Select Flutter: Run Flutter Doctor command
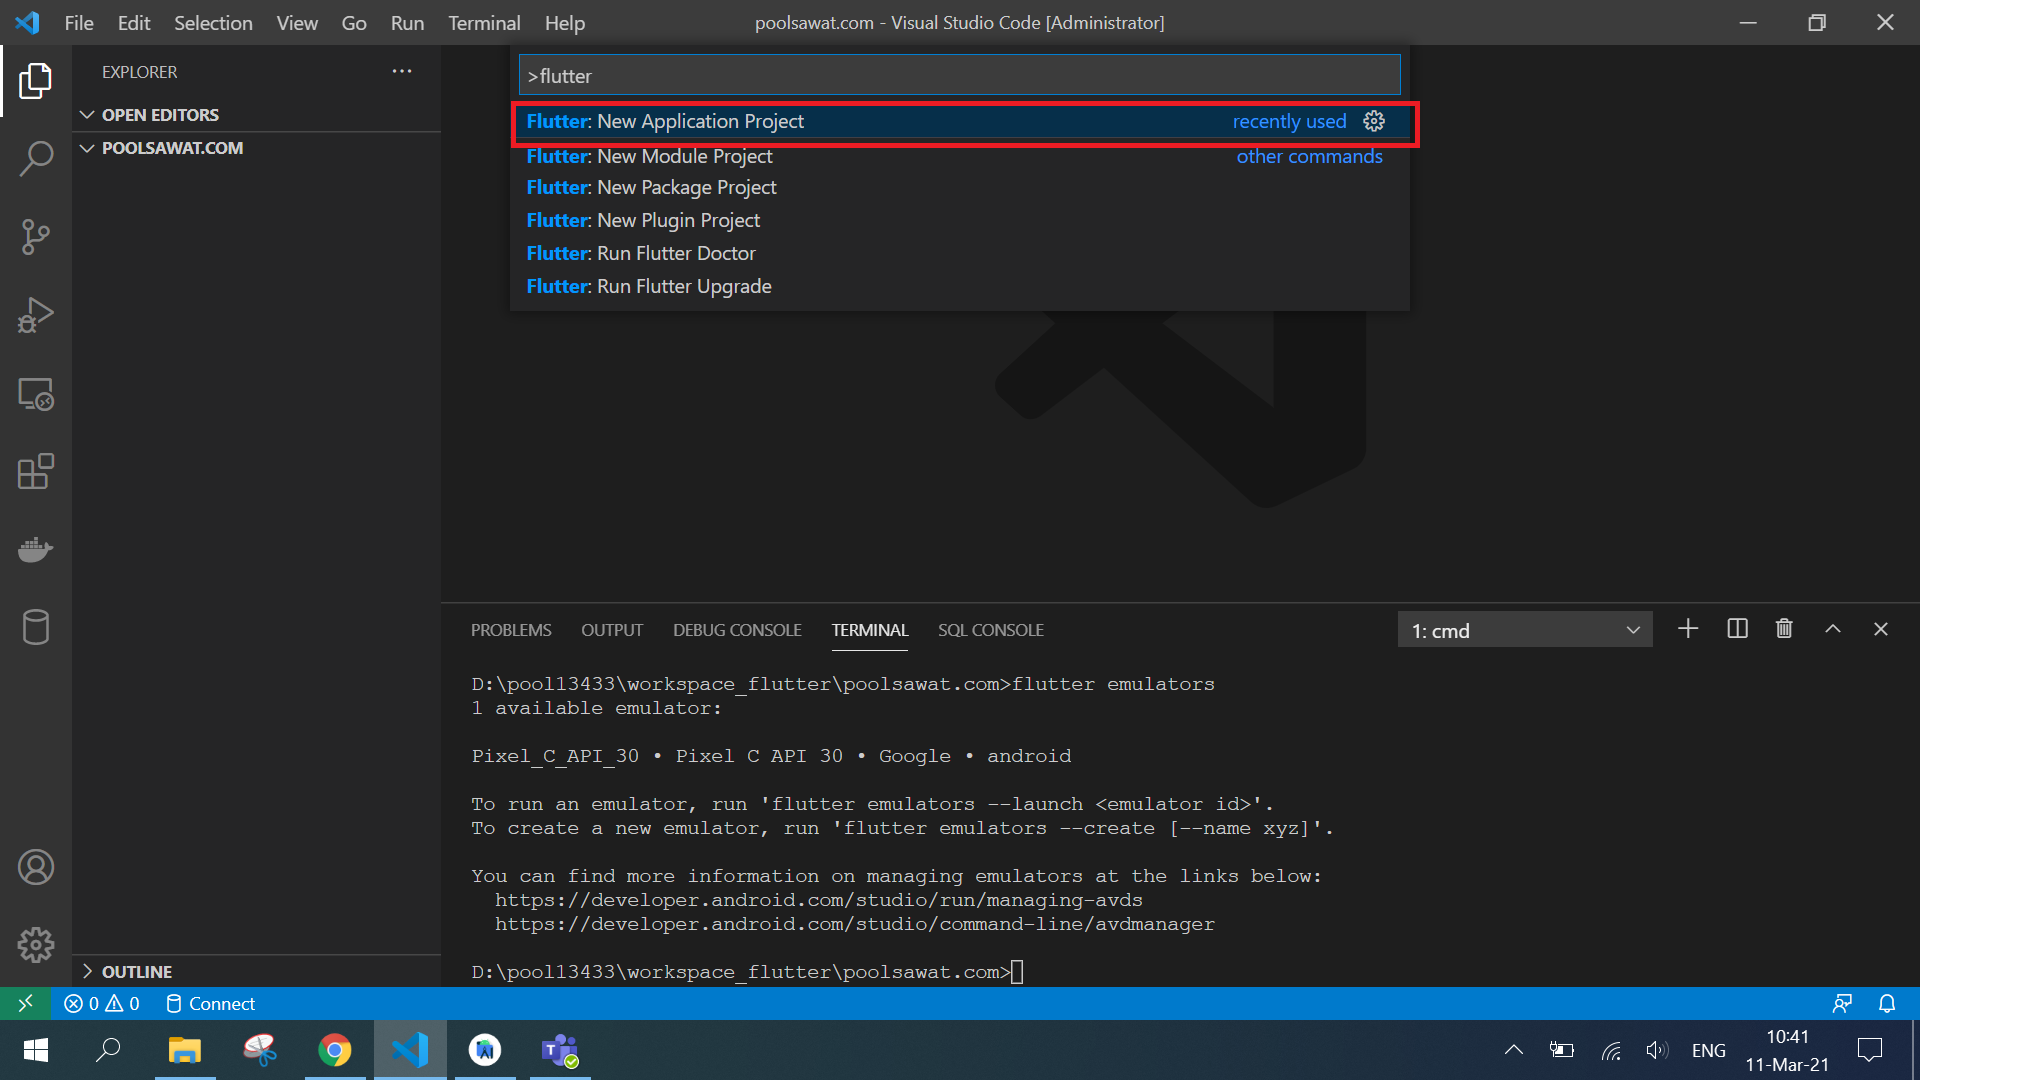The height and width of the screenshot is (1080, 2040). [960, 253]
